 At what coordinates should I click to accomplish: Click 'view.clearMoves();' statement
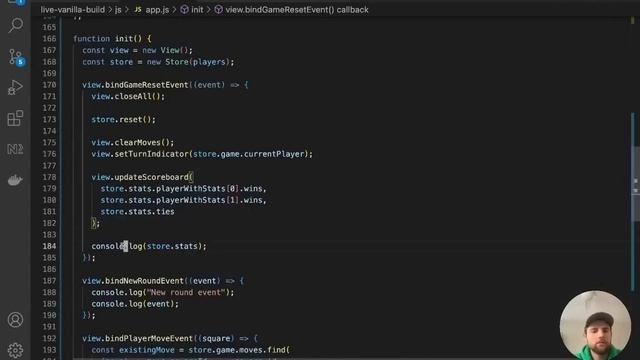coord(133,142)
